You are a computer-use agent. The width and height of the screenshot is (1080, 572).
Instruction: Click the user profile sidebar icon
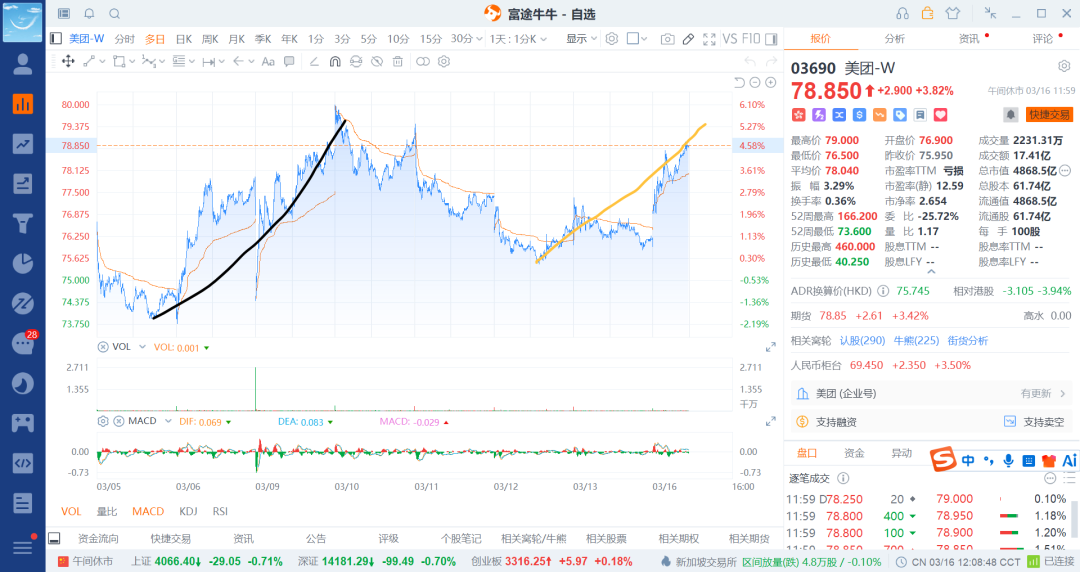coord(23,64)
